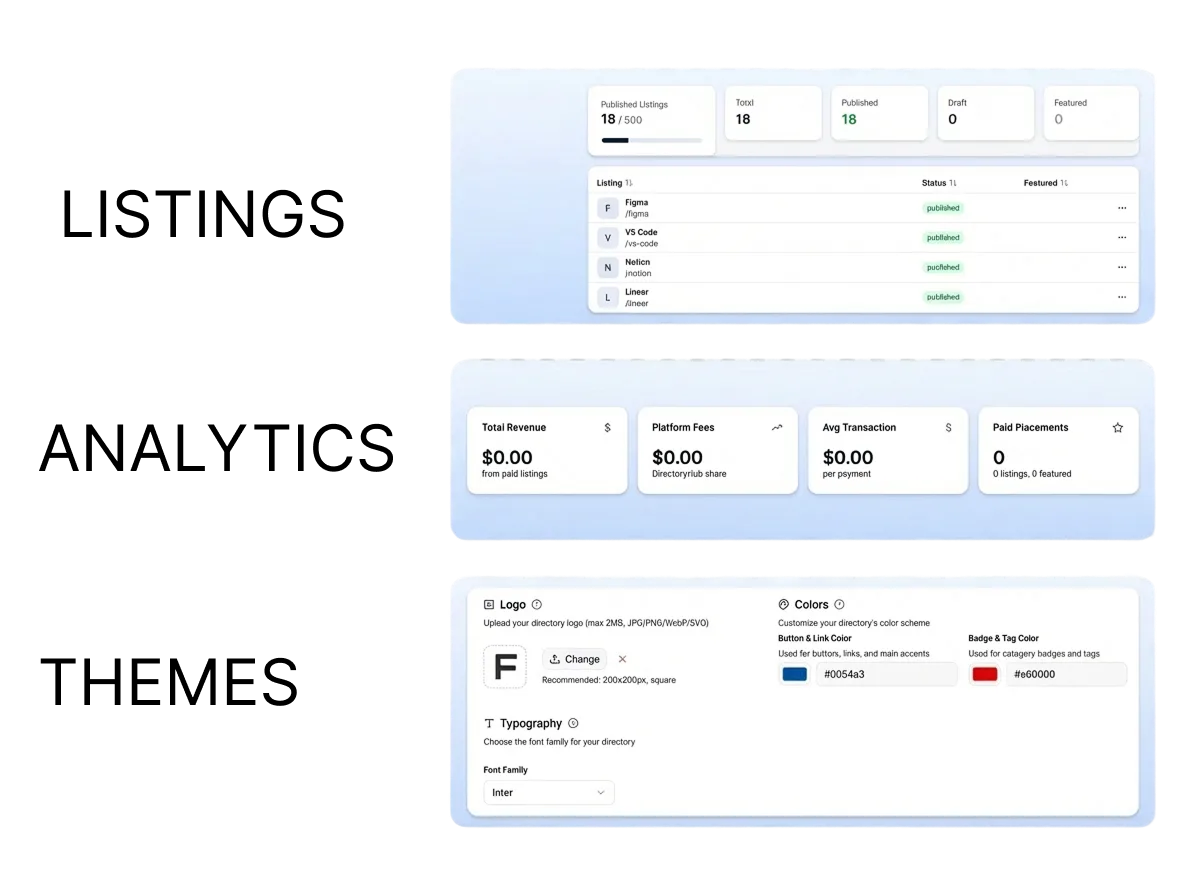
Task: Click the dollar icon on Total Revenue card
Action: click(607, 427)
